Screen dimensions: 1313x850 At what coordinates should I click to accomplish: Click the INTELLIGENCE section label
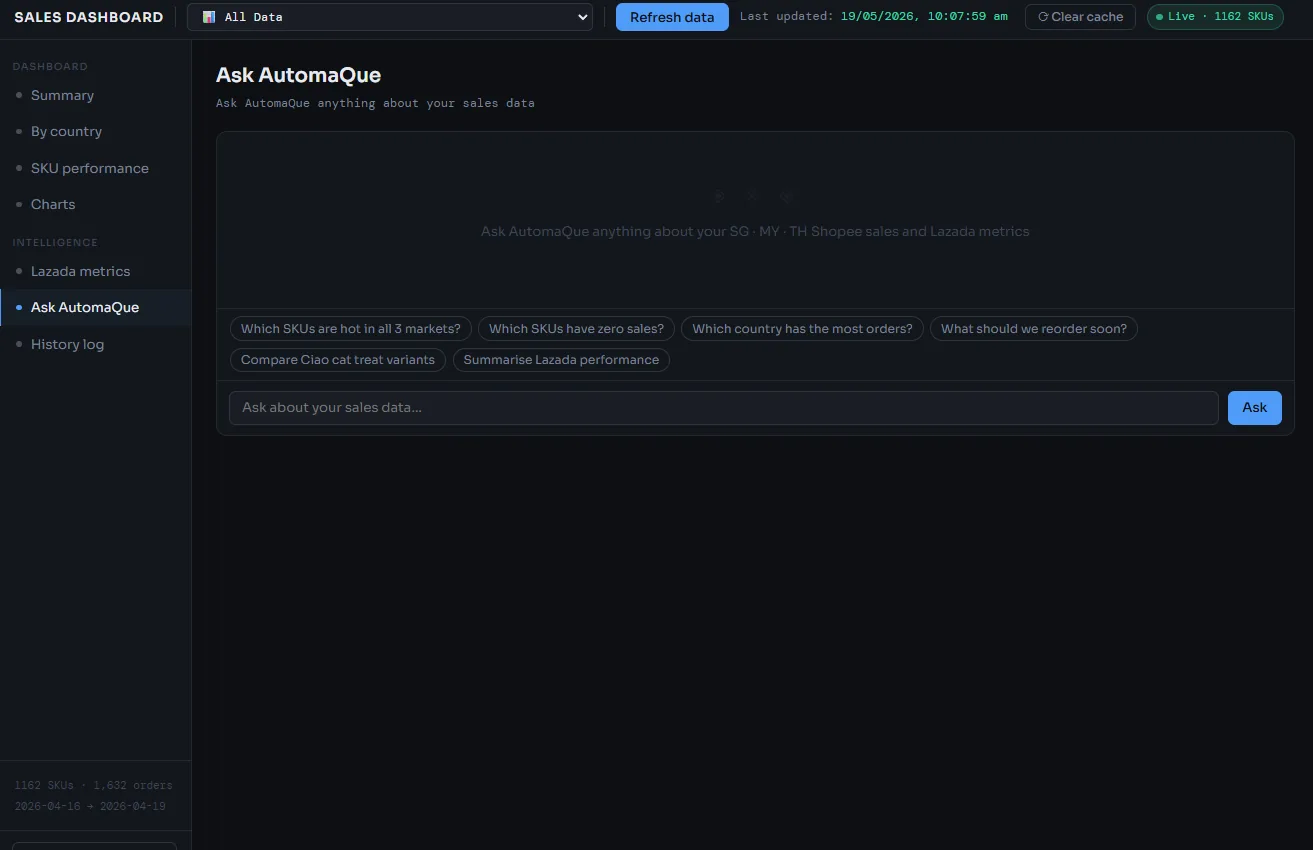(55, 243)
